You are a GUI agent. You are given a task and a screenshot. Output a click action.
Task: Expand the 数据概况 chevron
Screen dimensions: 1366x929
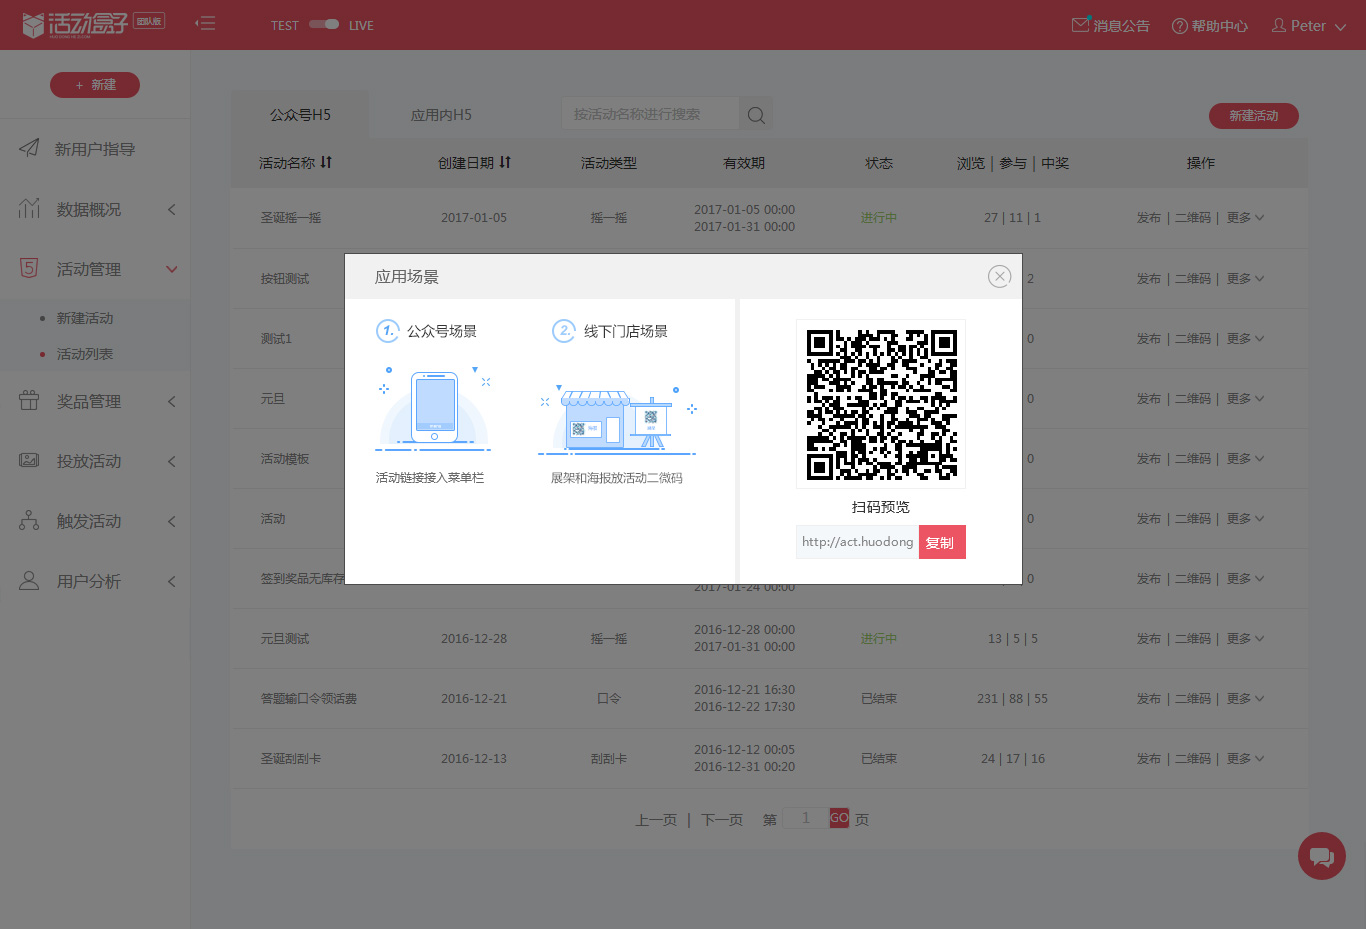[x=171, y=209]
